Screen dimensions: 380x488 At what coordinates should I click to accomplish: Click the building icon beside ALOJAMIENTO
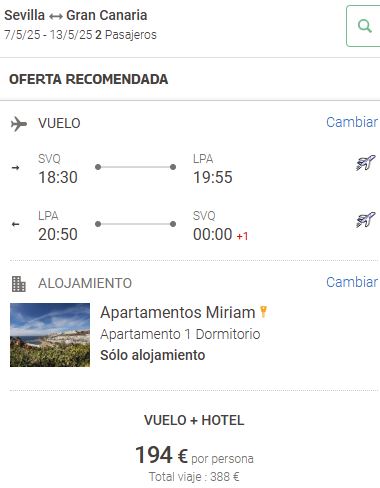click(x=19, y=284)
